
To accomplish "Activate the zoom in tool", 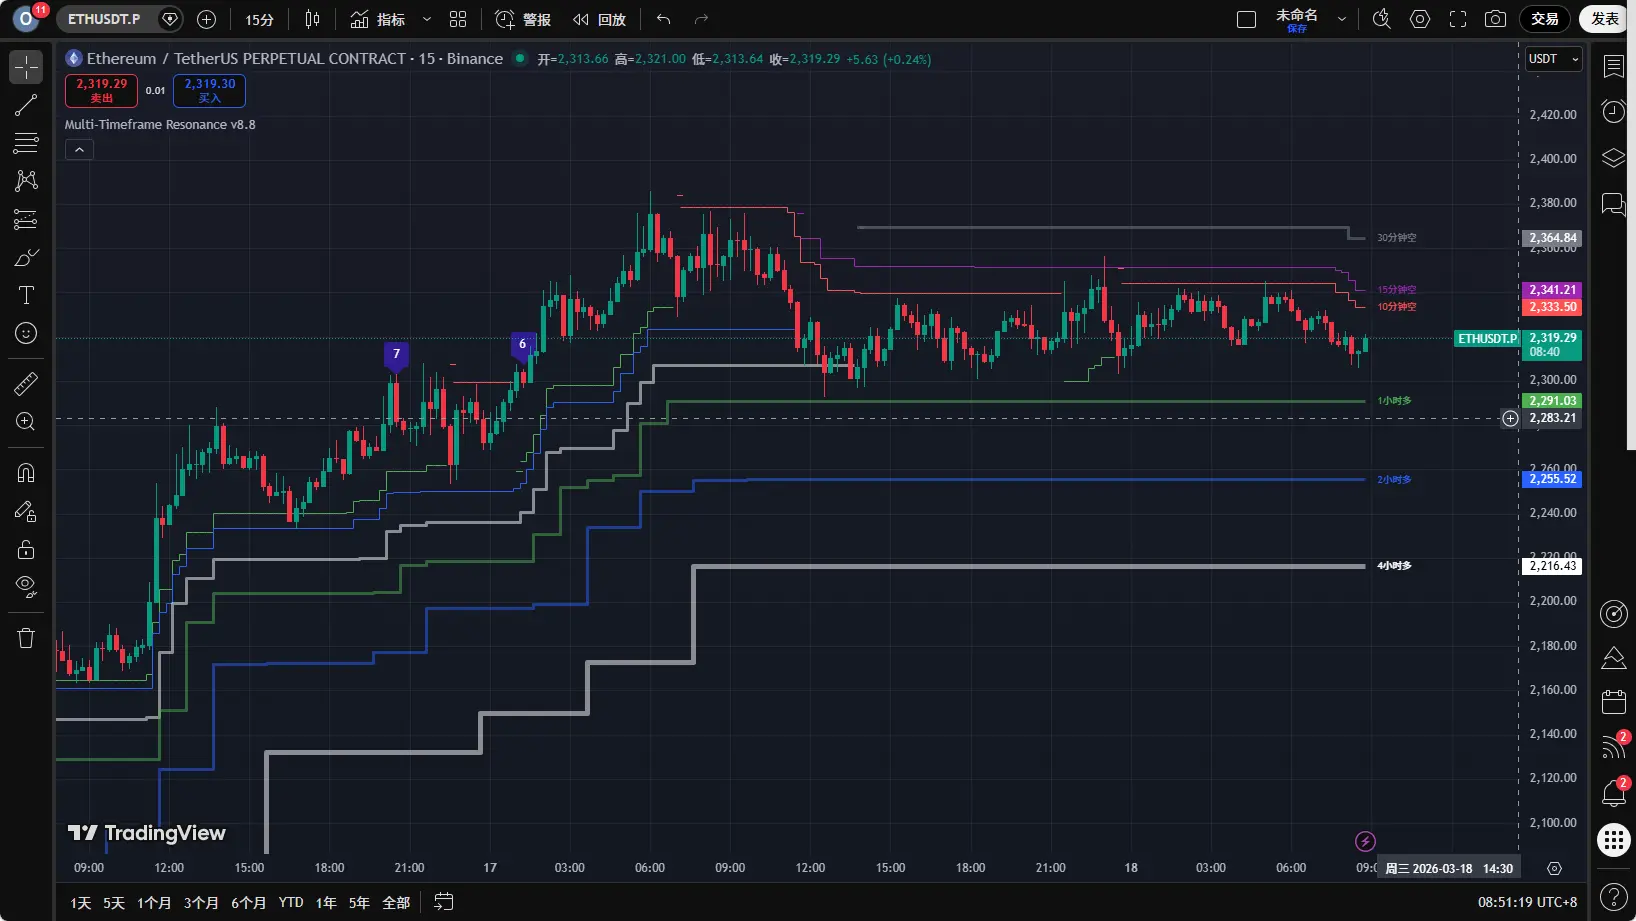I will tap(26, 421).
